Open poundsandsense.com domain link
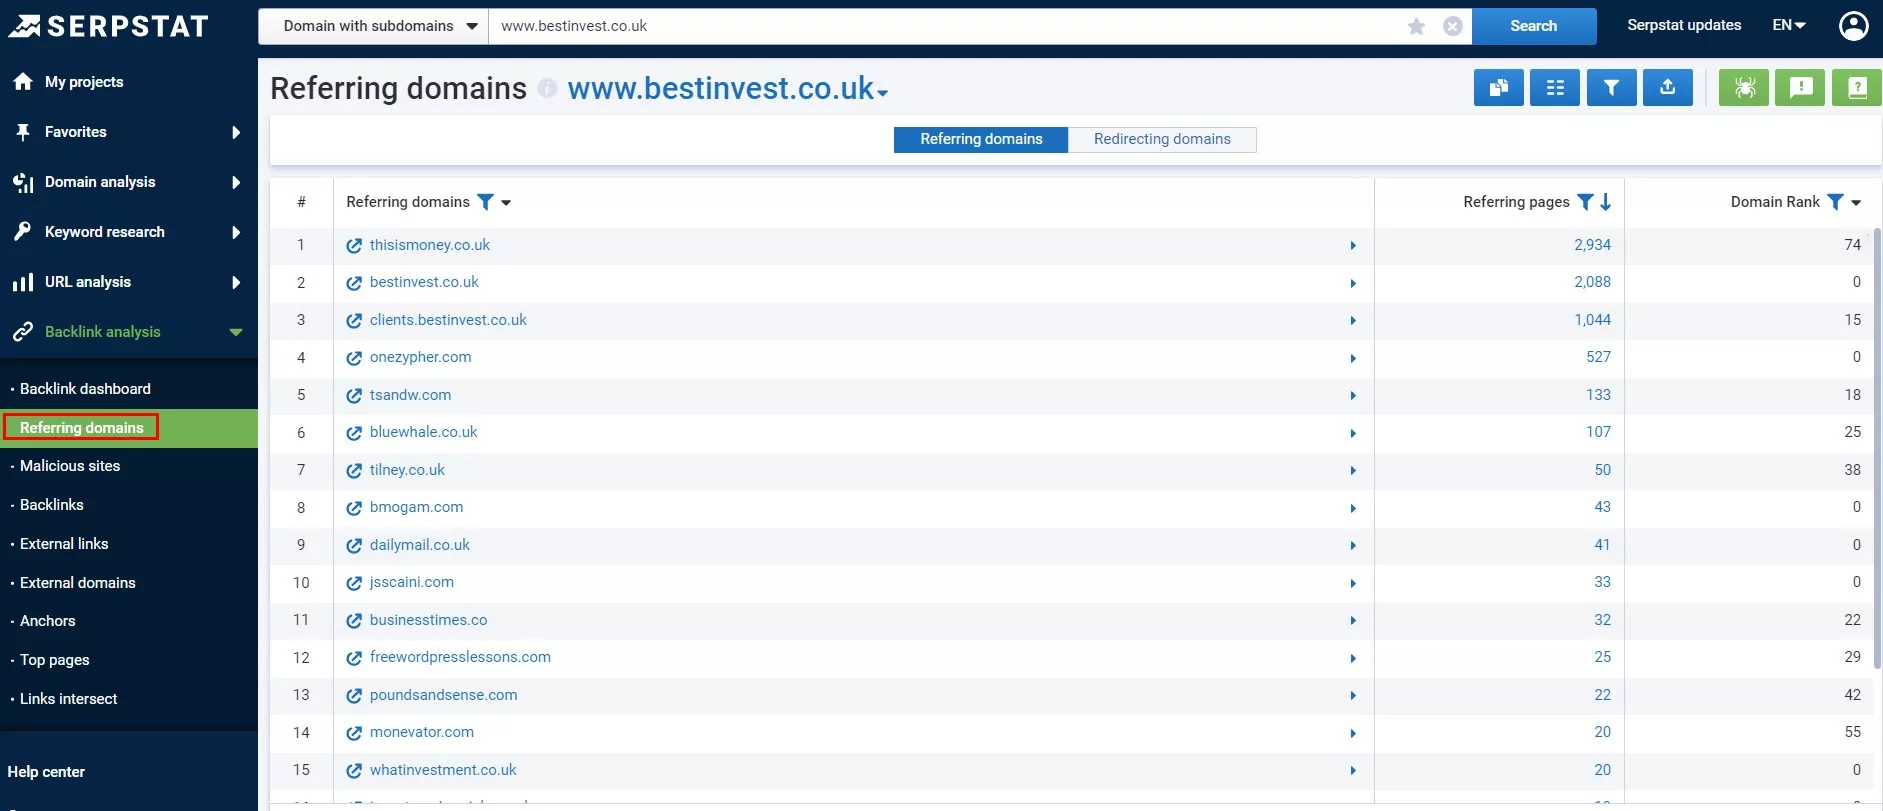1883x811 pixels. pyautogui.click(x=443, y=695)
